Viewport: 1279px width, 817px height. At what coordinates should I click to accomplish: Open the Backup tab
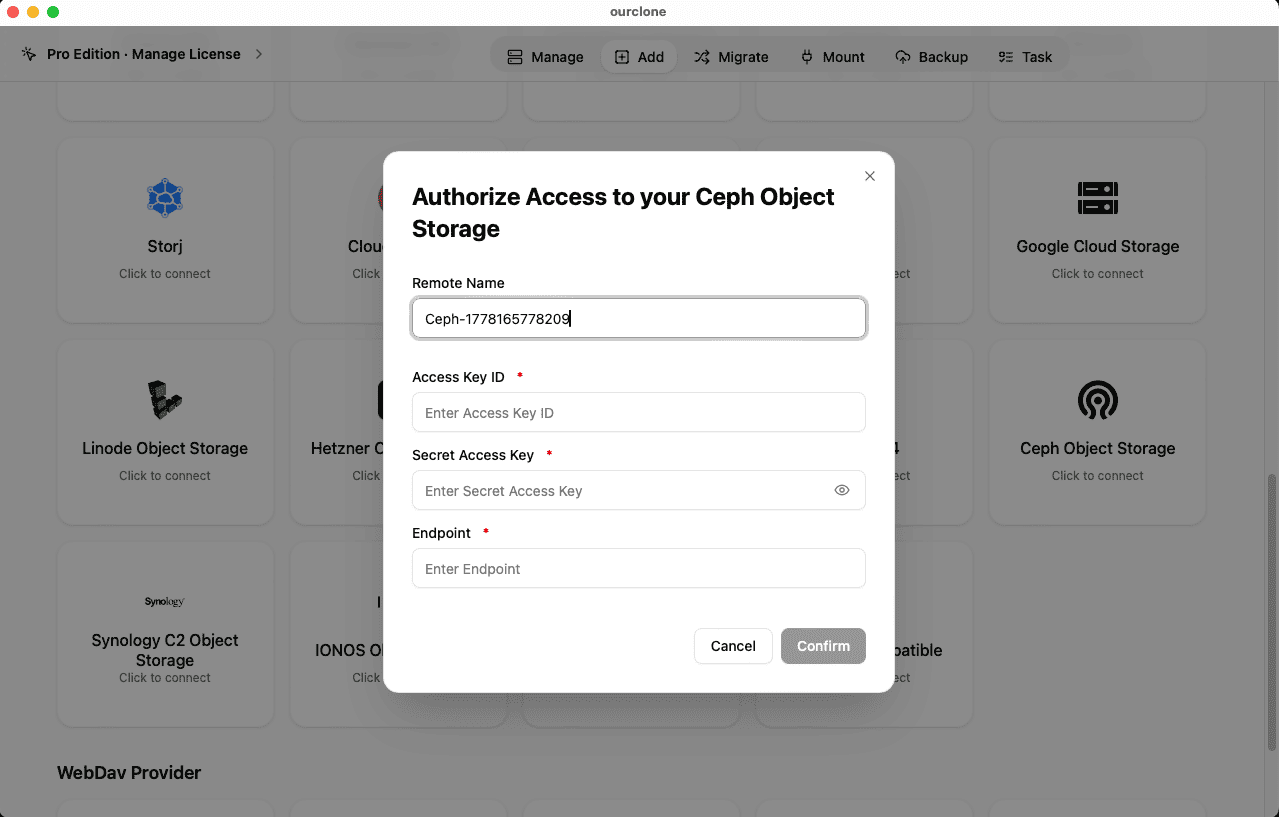click(931, 57)
